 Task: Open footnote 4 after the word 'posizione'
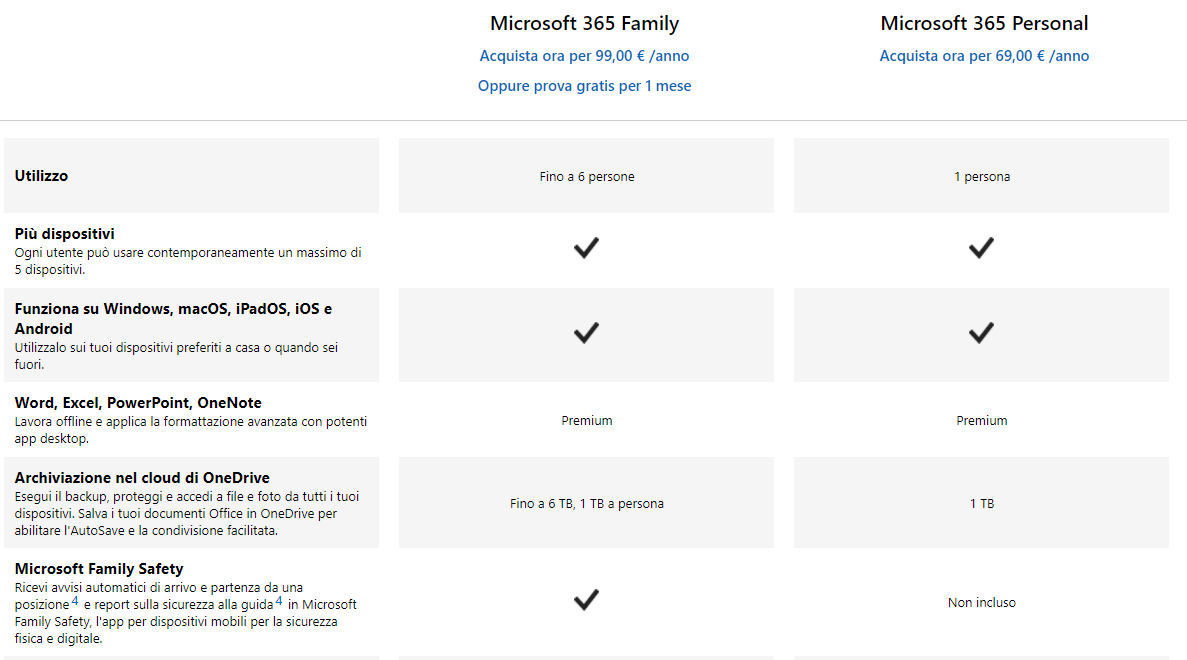click(75, 601)
